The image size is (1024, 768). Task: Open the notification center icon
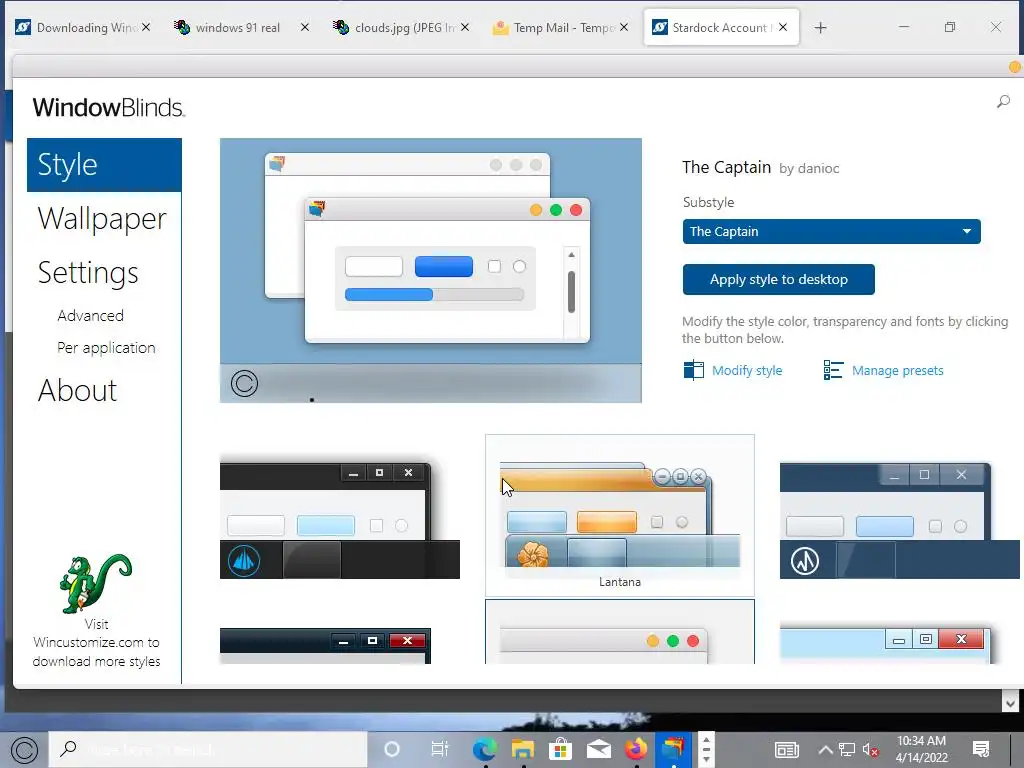coord(981,749)
